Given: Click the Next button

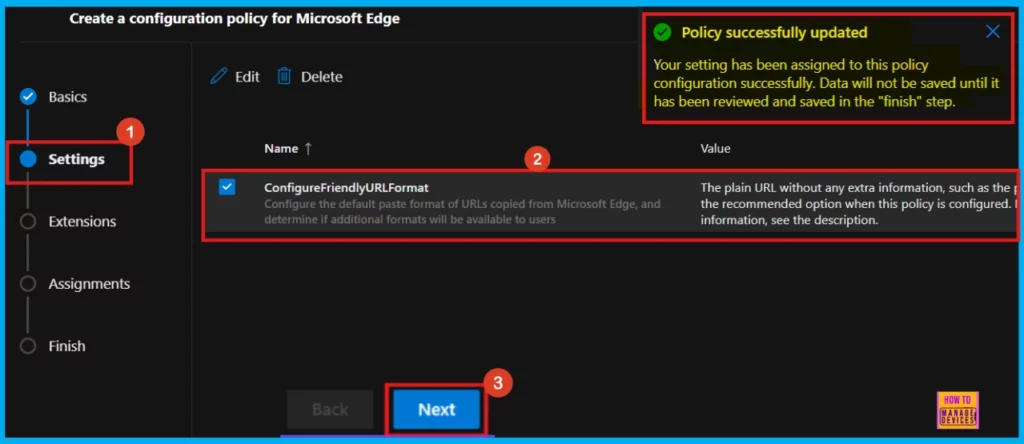Looking at the screenshot, I should [x=437, y=409].
